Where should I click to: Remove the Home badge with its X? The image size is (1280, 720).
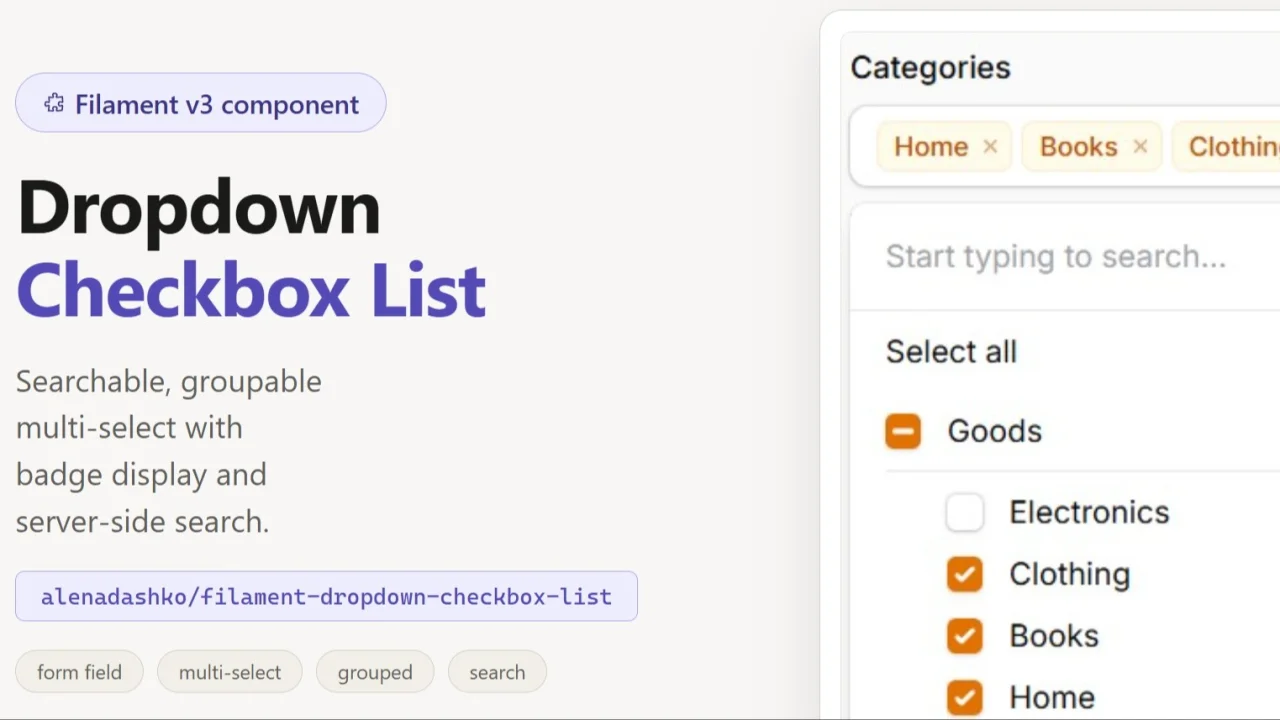point(990,147)
